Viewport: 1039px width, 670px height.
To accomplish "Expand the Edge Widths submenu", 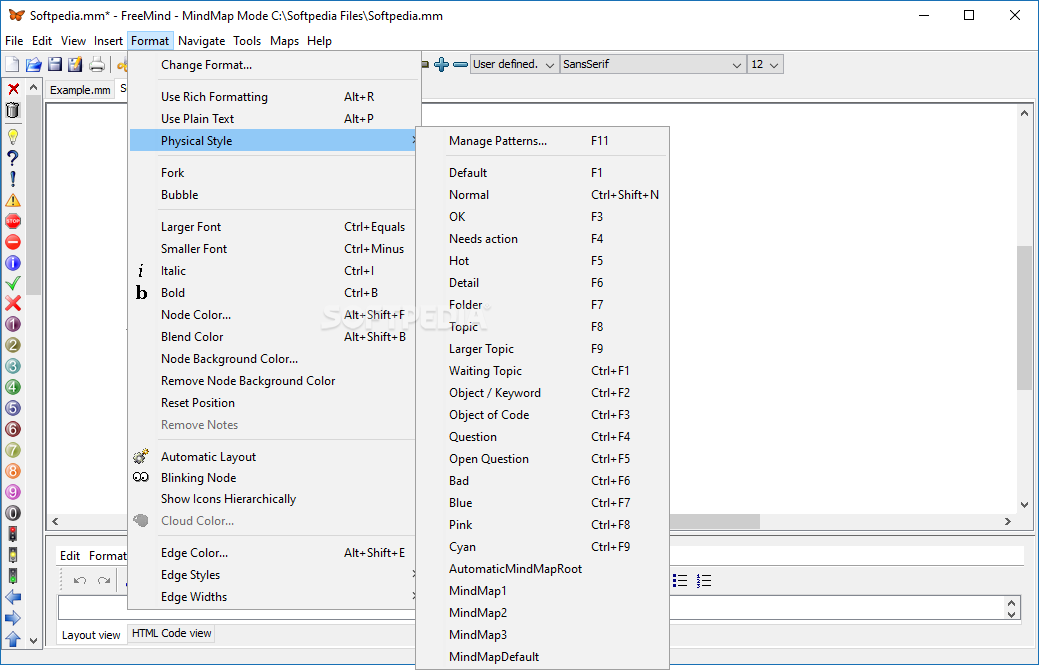I will click(273, 596).
